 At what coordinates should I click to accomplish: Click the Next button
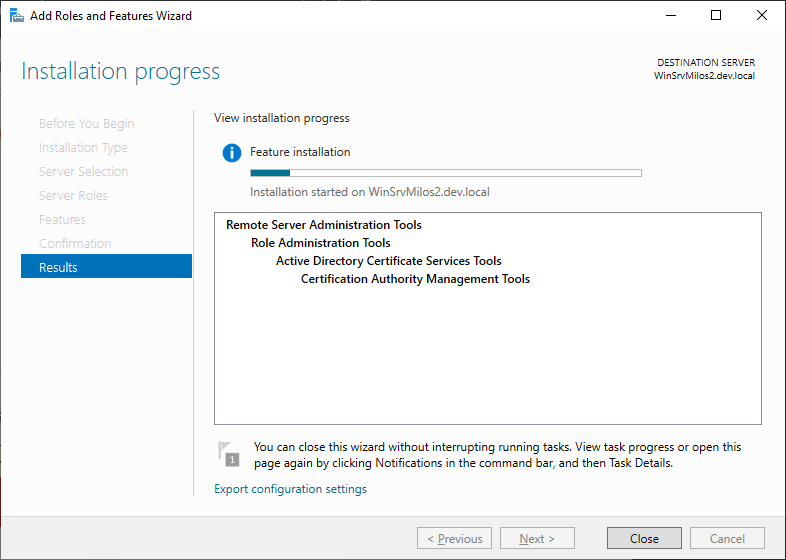pyautogui.click(x=537, y=539)
